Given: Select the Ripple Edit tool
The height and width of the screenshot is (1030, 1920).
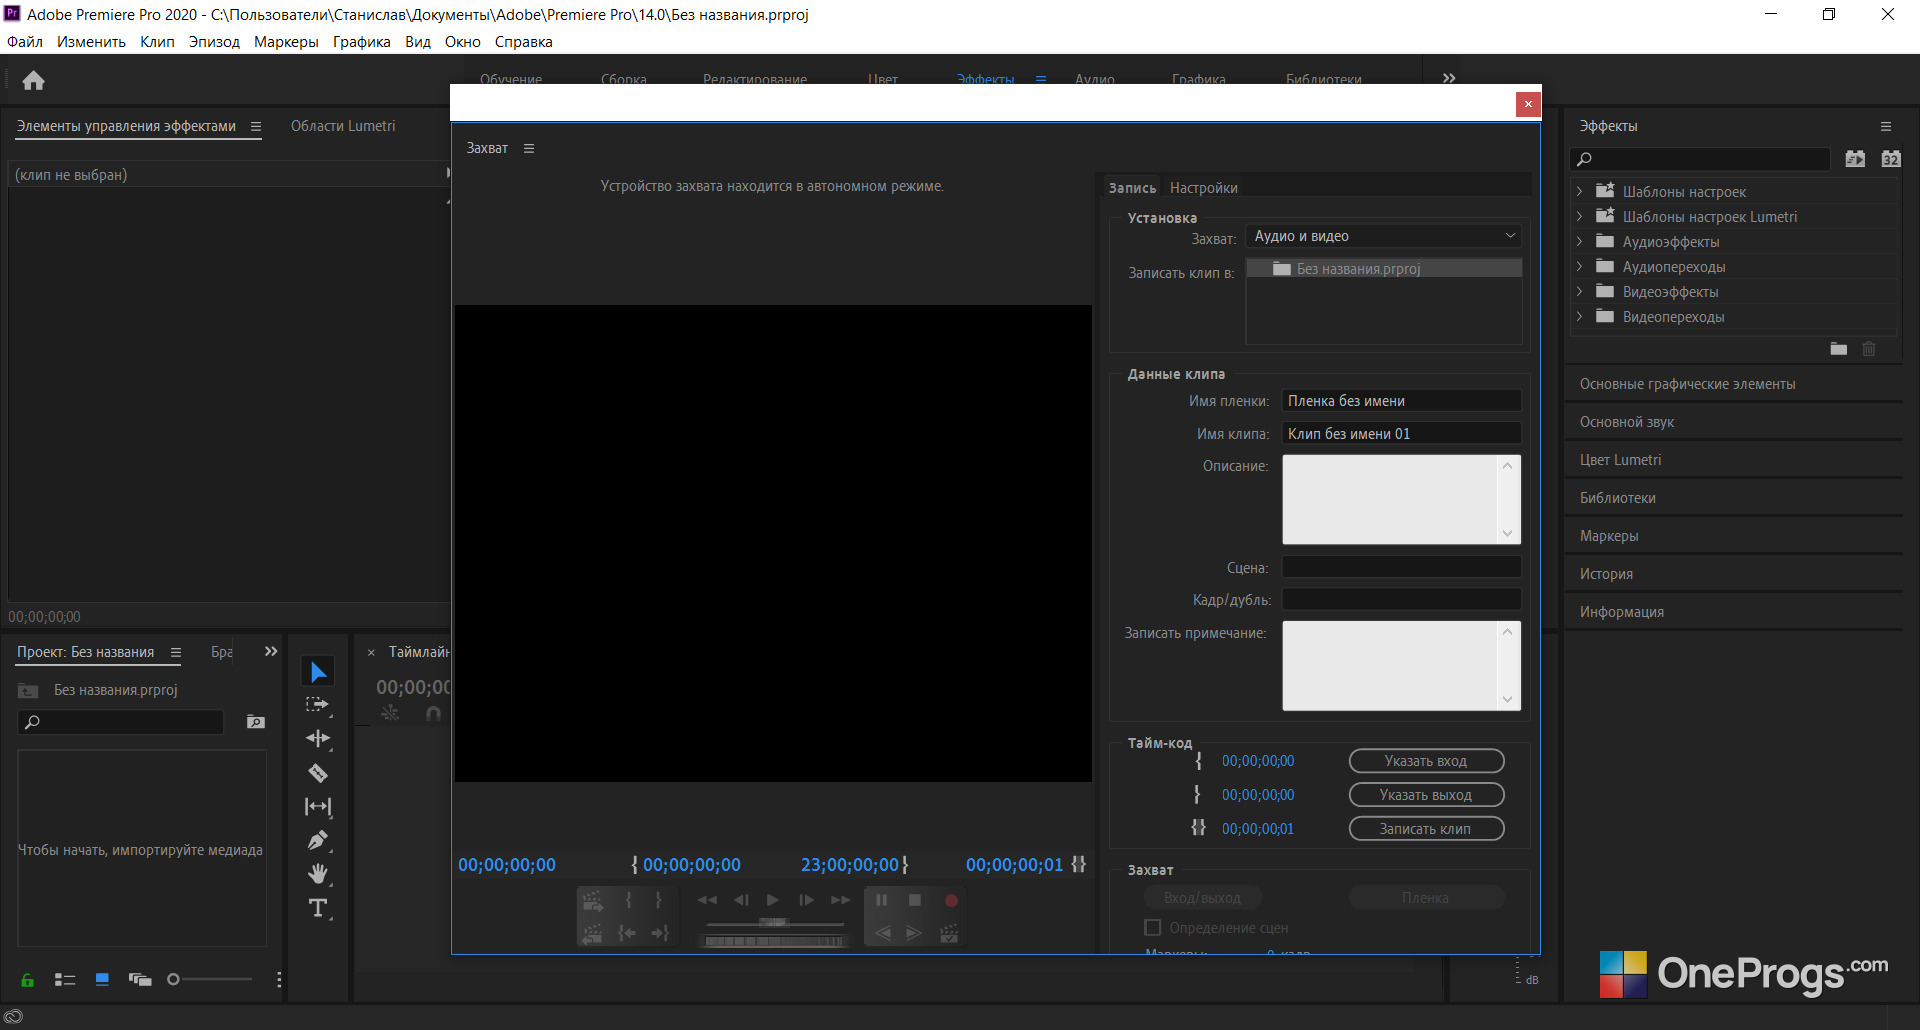Looking at the screenshot, I should click(318, 739).
